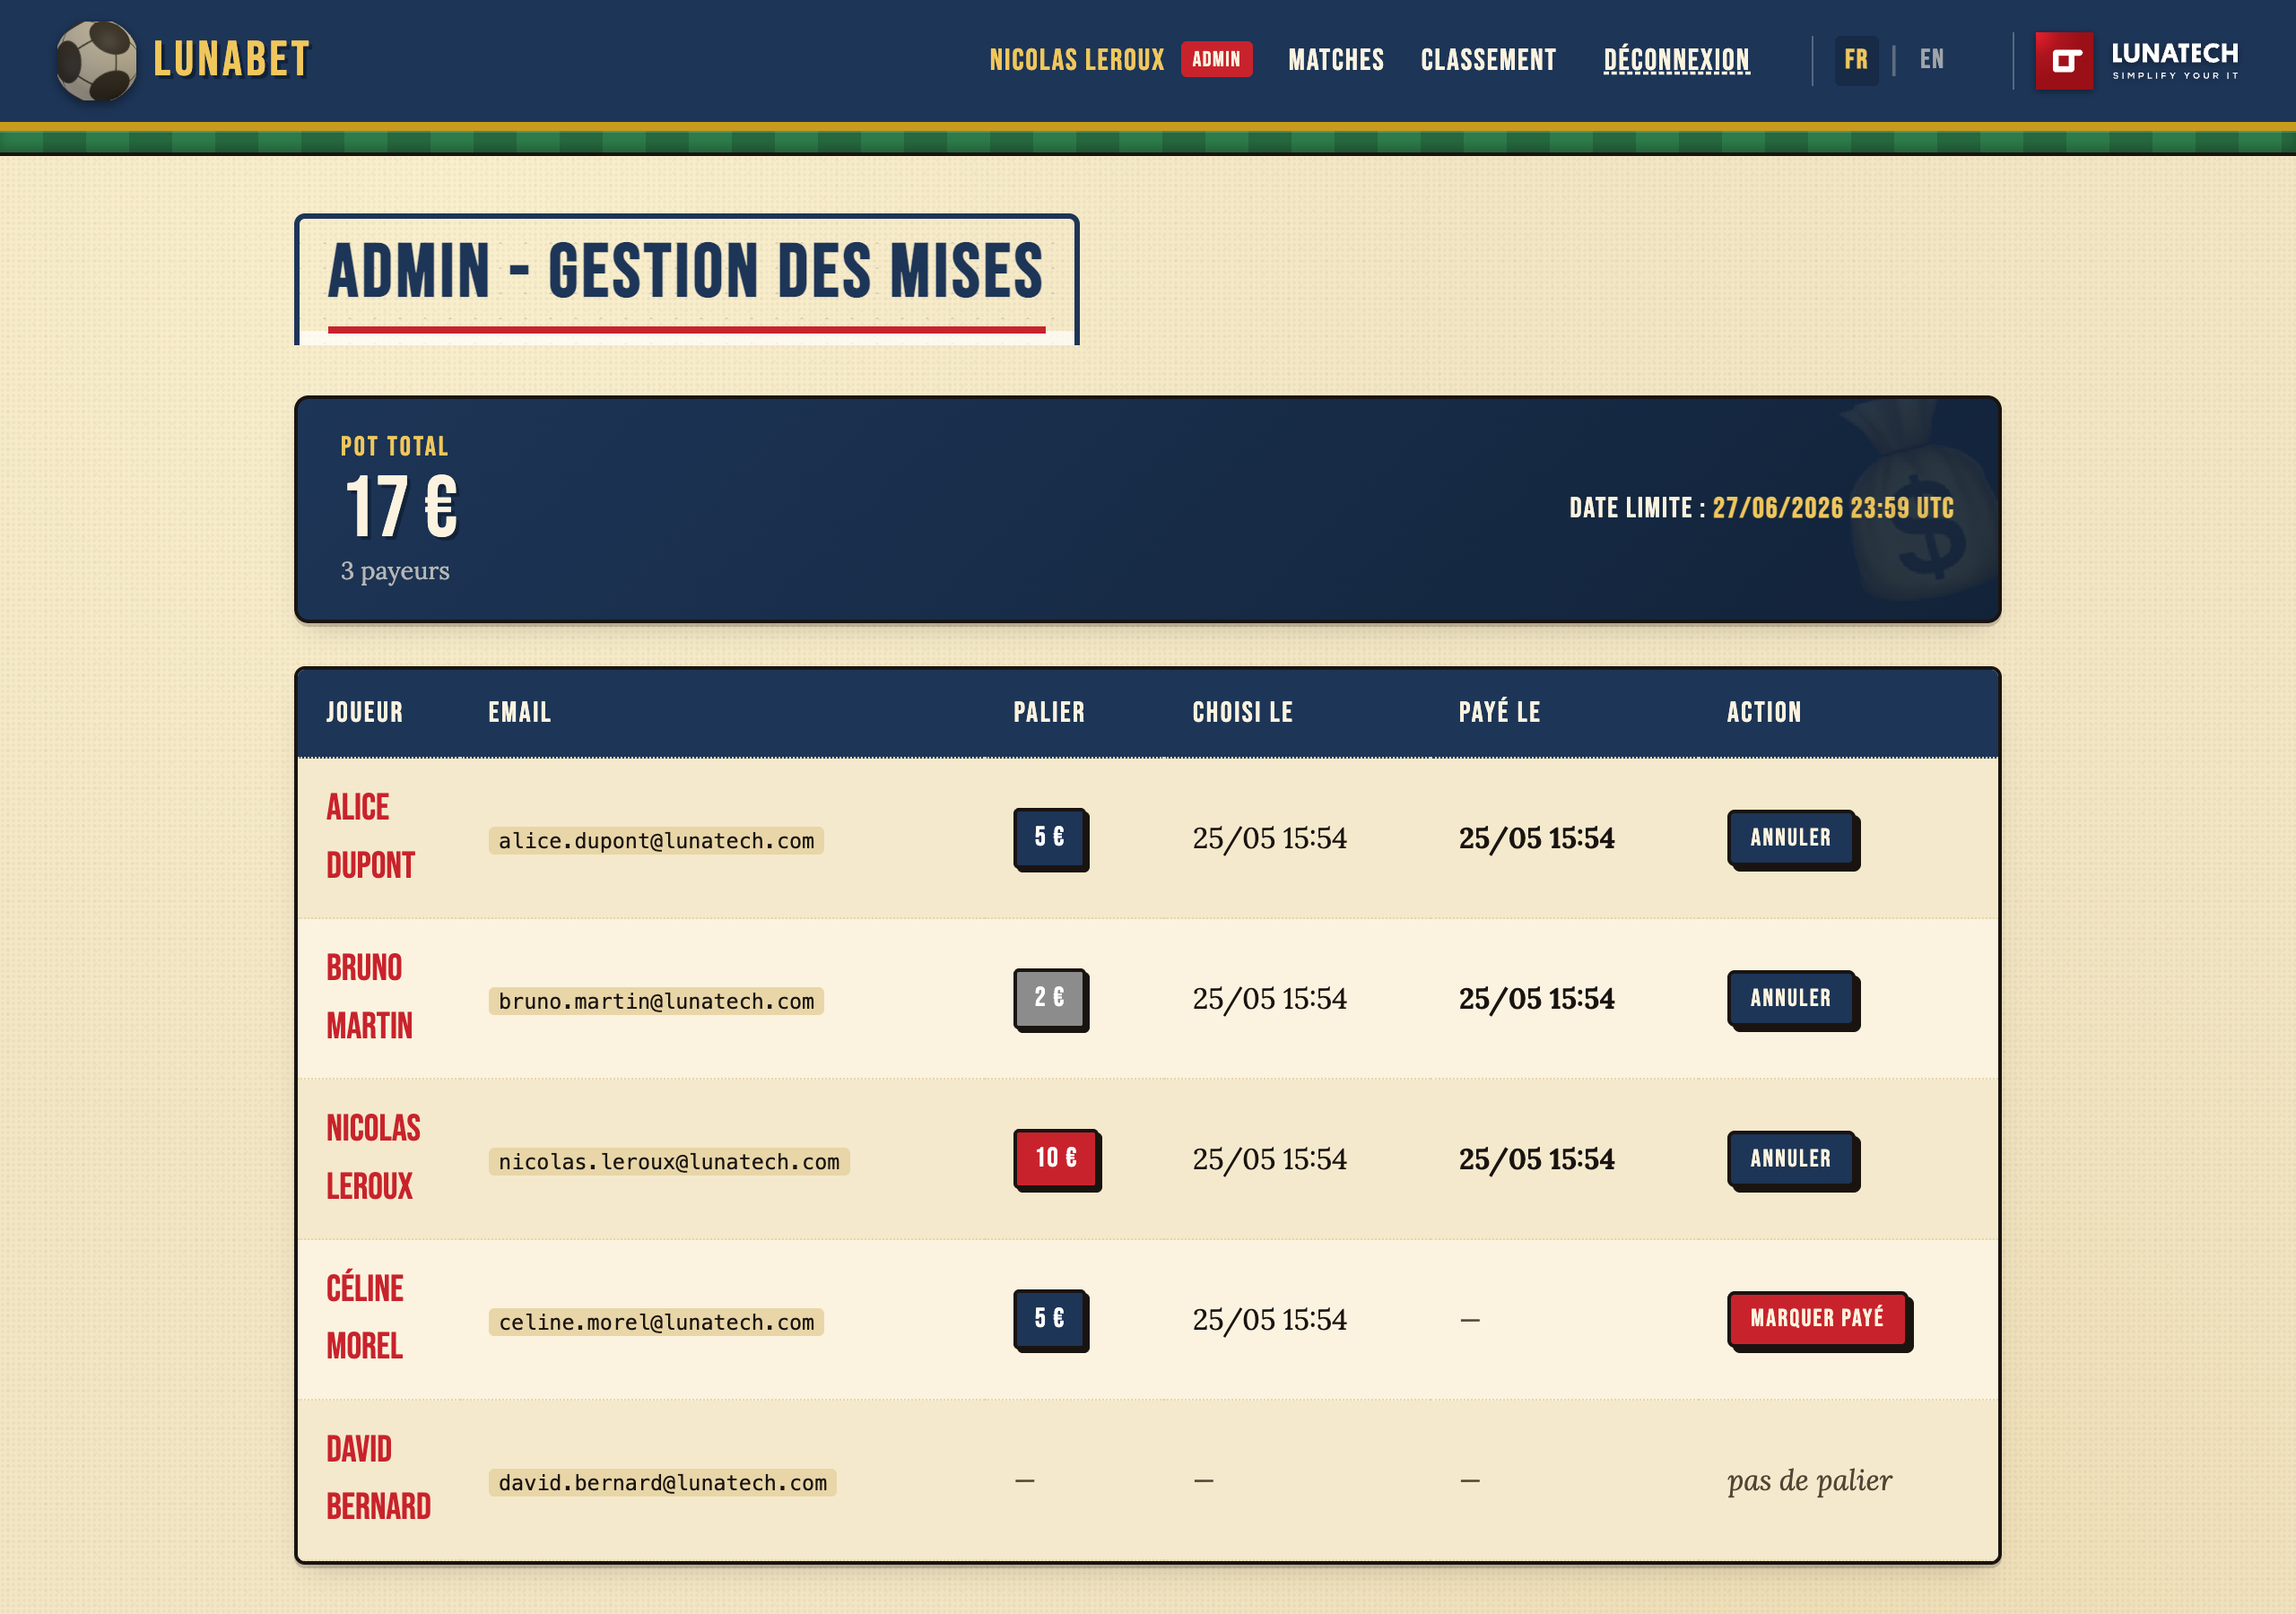Click the LunaBet soccer ball logo
The width and height of the screenshot is (2296, 1614).
[x=96, y=60]
